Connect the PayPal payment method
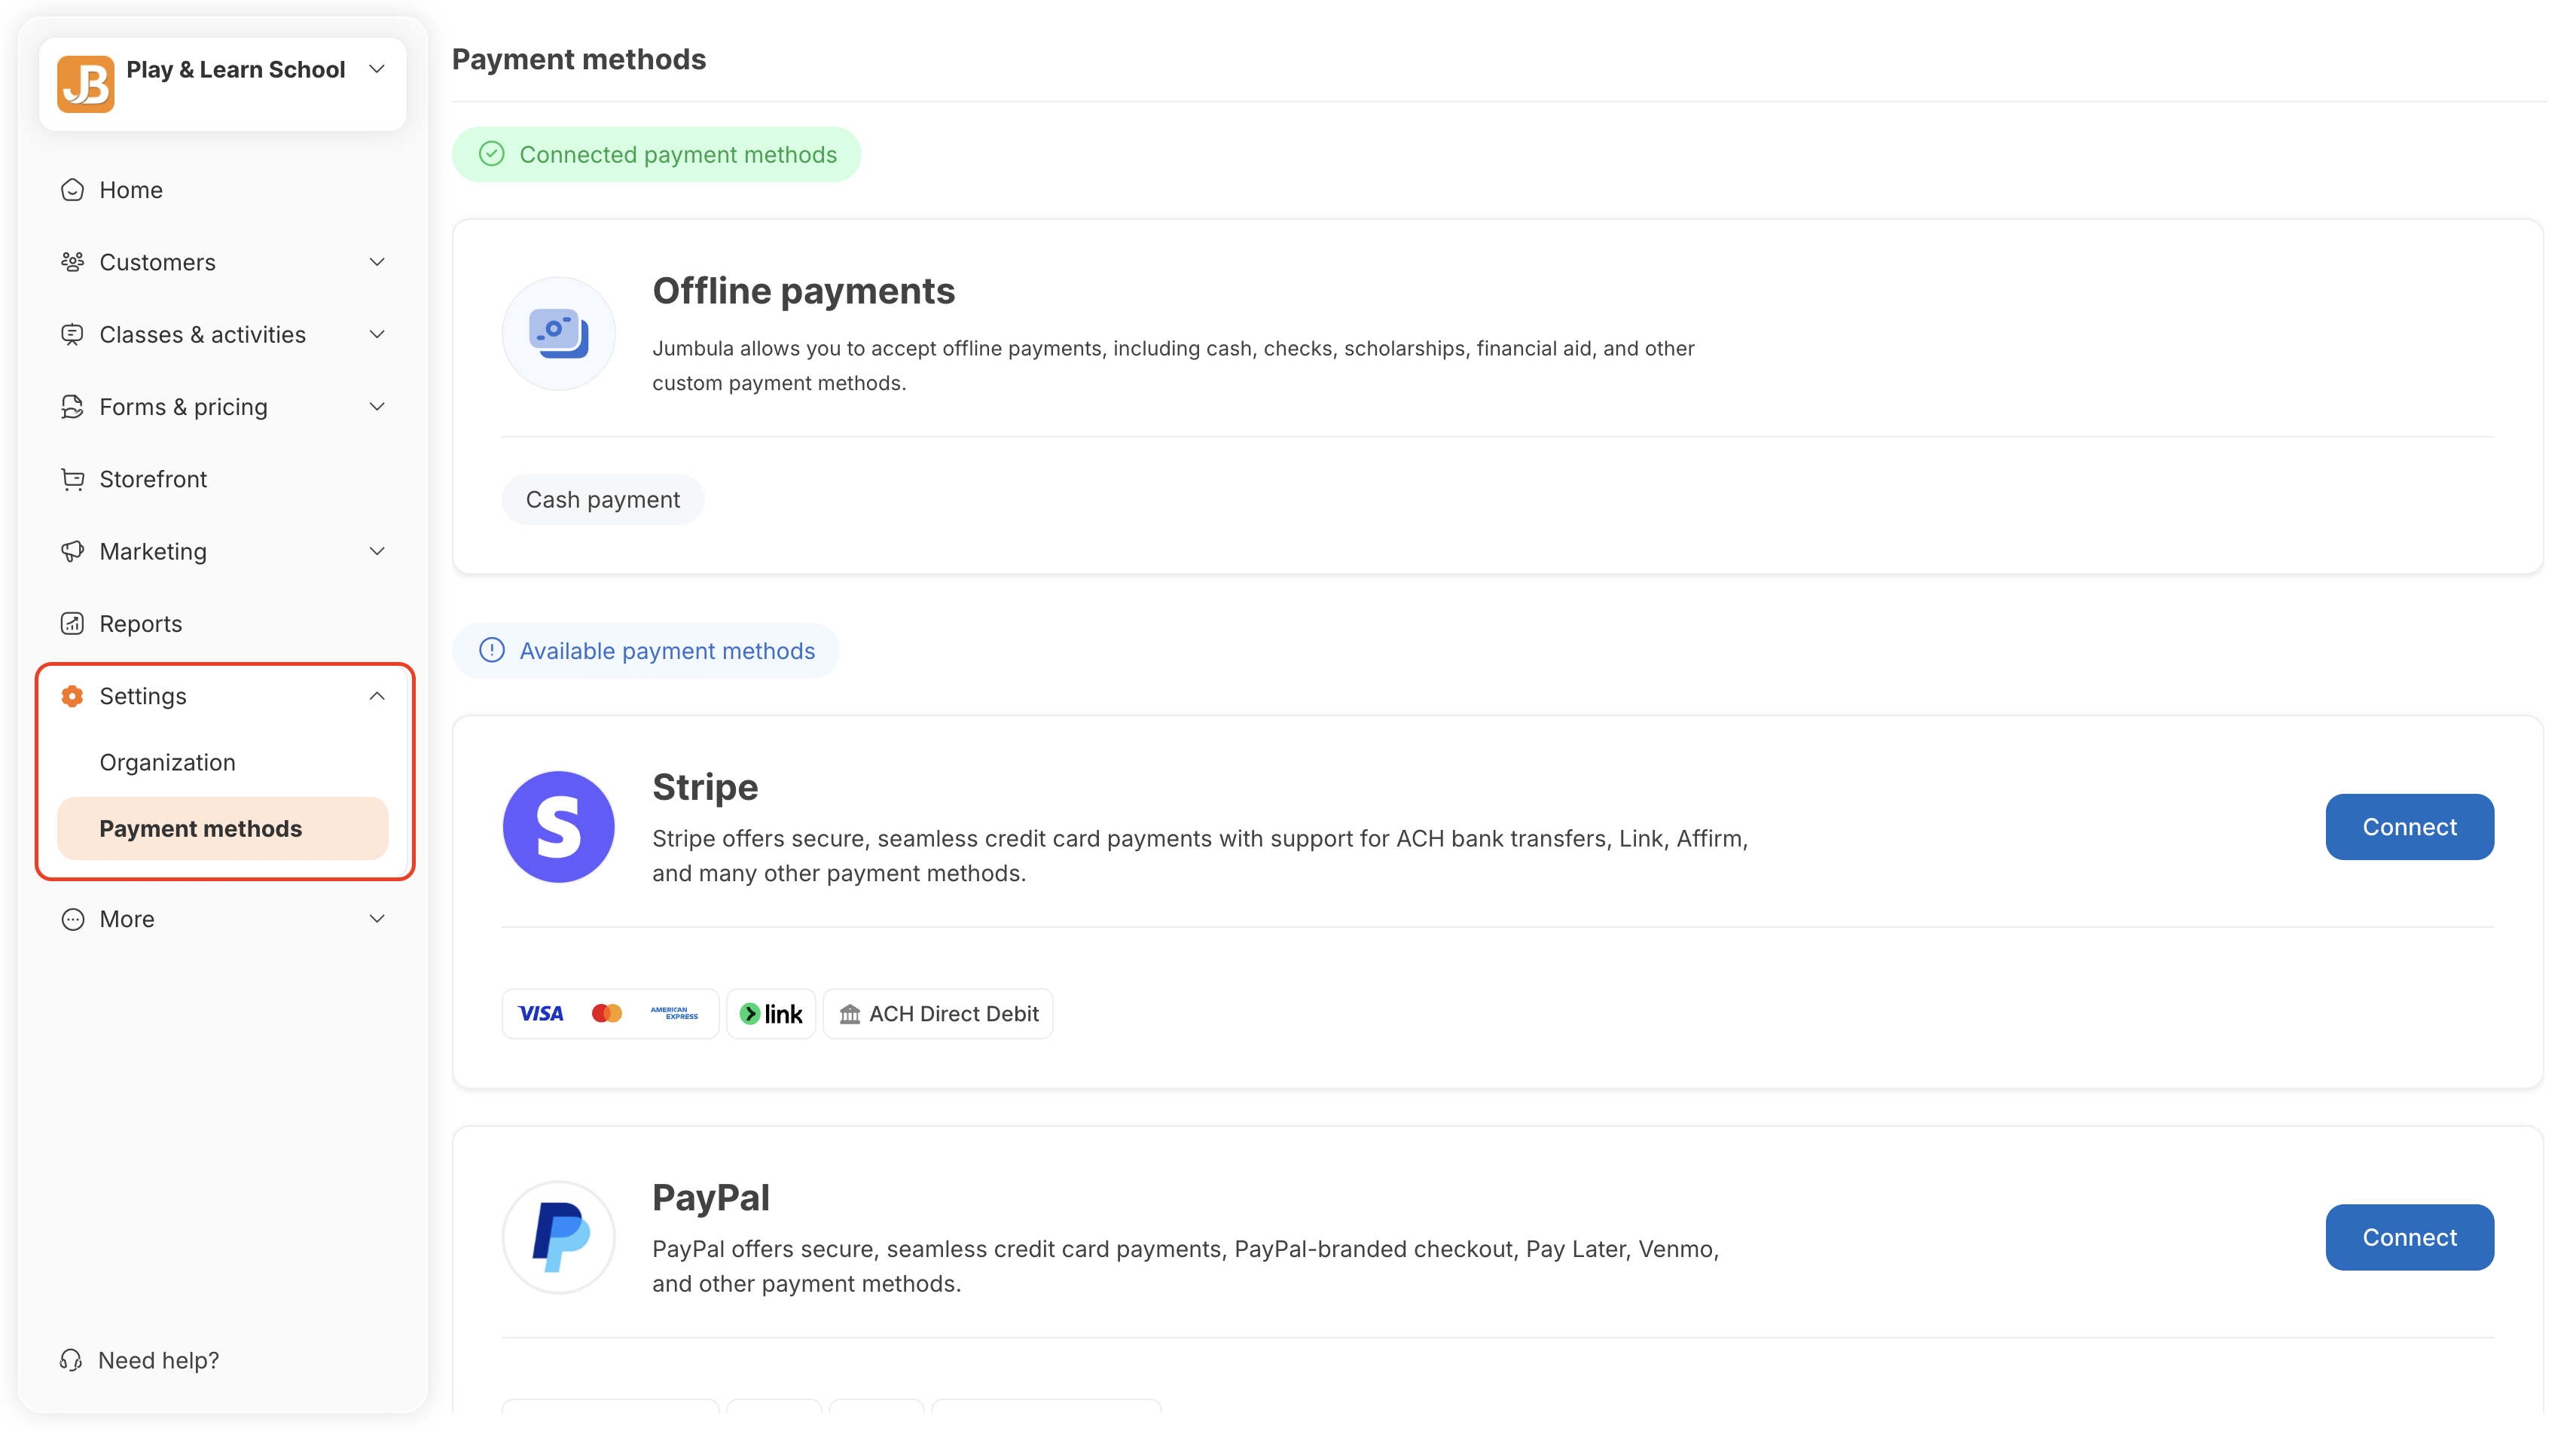 [2408, 1237]
